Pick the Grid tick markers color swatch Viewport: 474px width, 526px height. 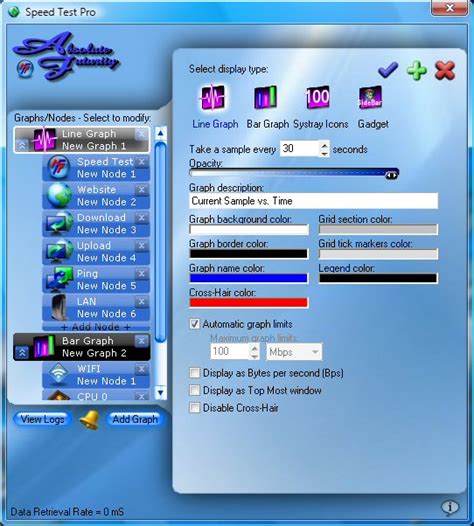378,254
